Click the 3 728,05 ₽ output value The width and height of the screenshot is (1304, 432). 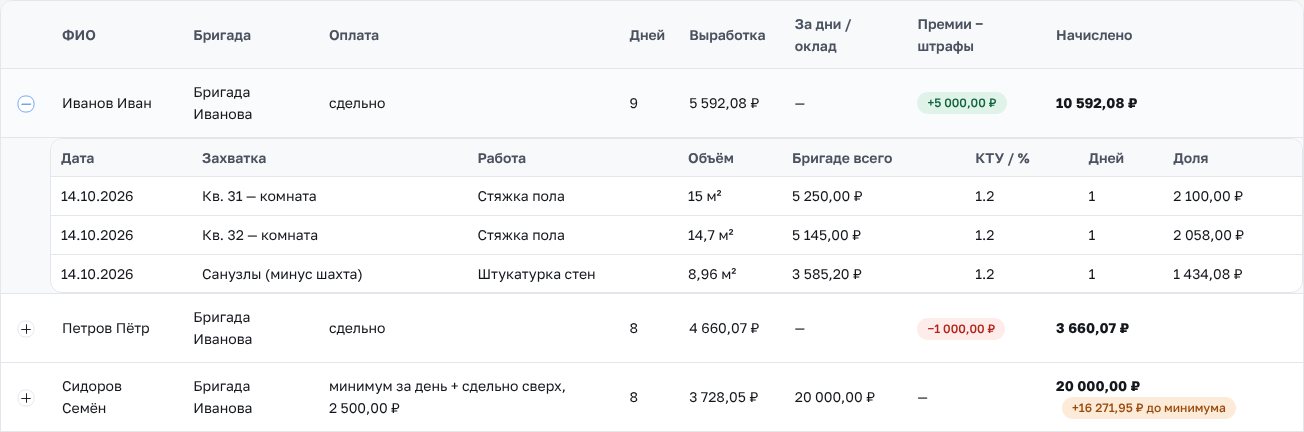[724, 397]
